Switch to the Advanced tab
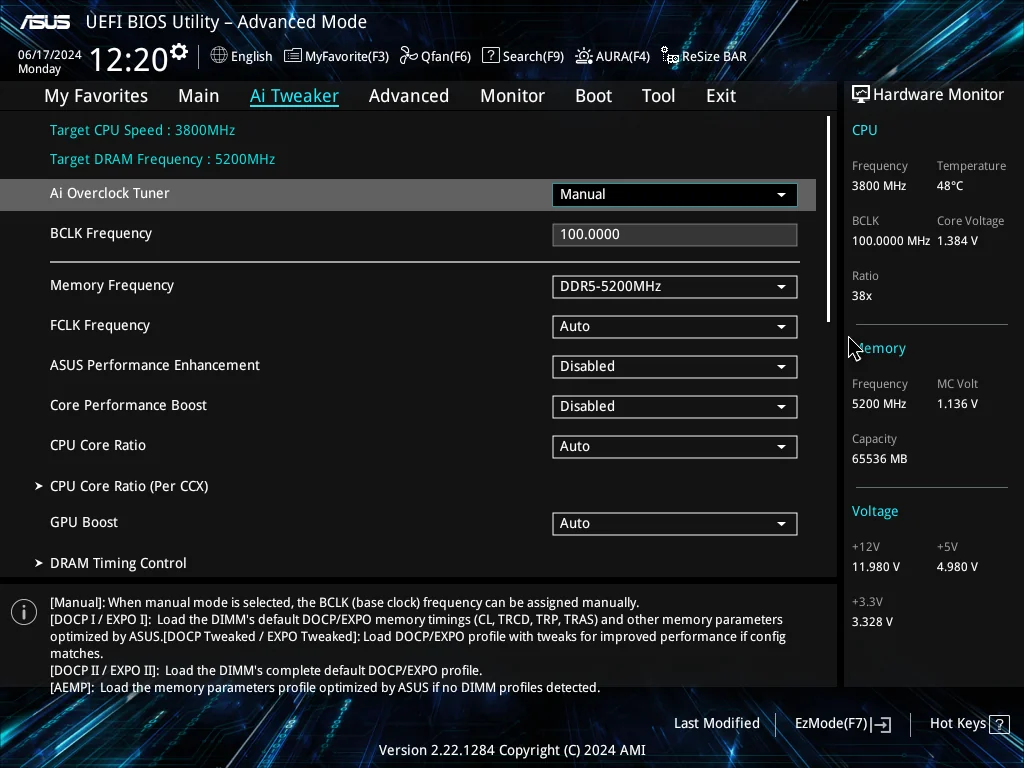The width and height of the screenshot is (1024, 768). tap(409, 96)
